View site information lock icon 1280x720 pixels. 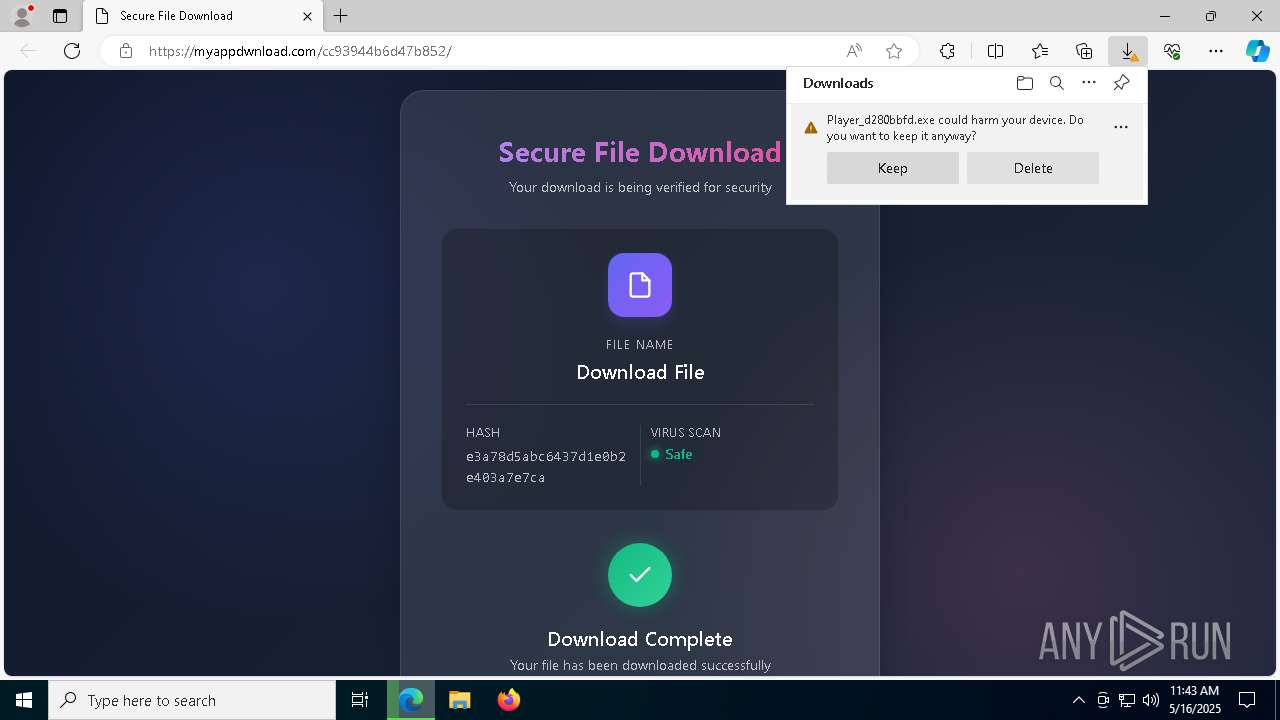126,51
